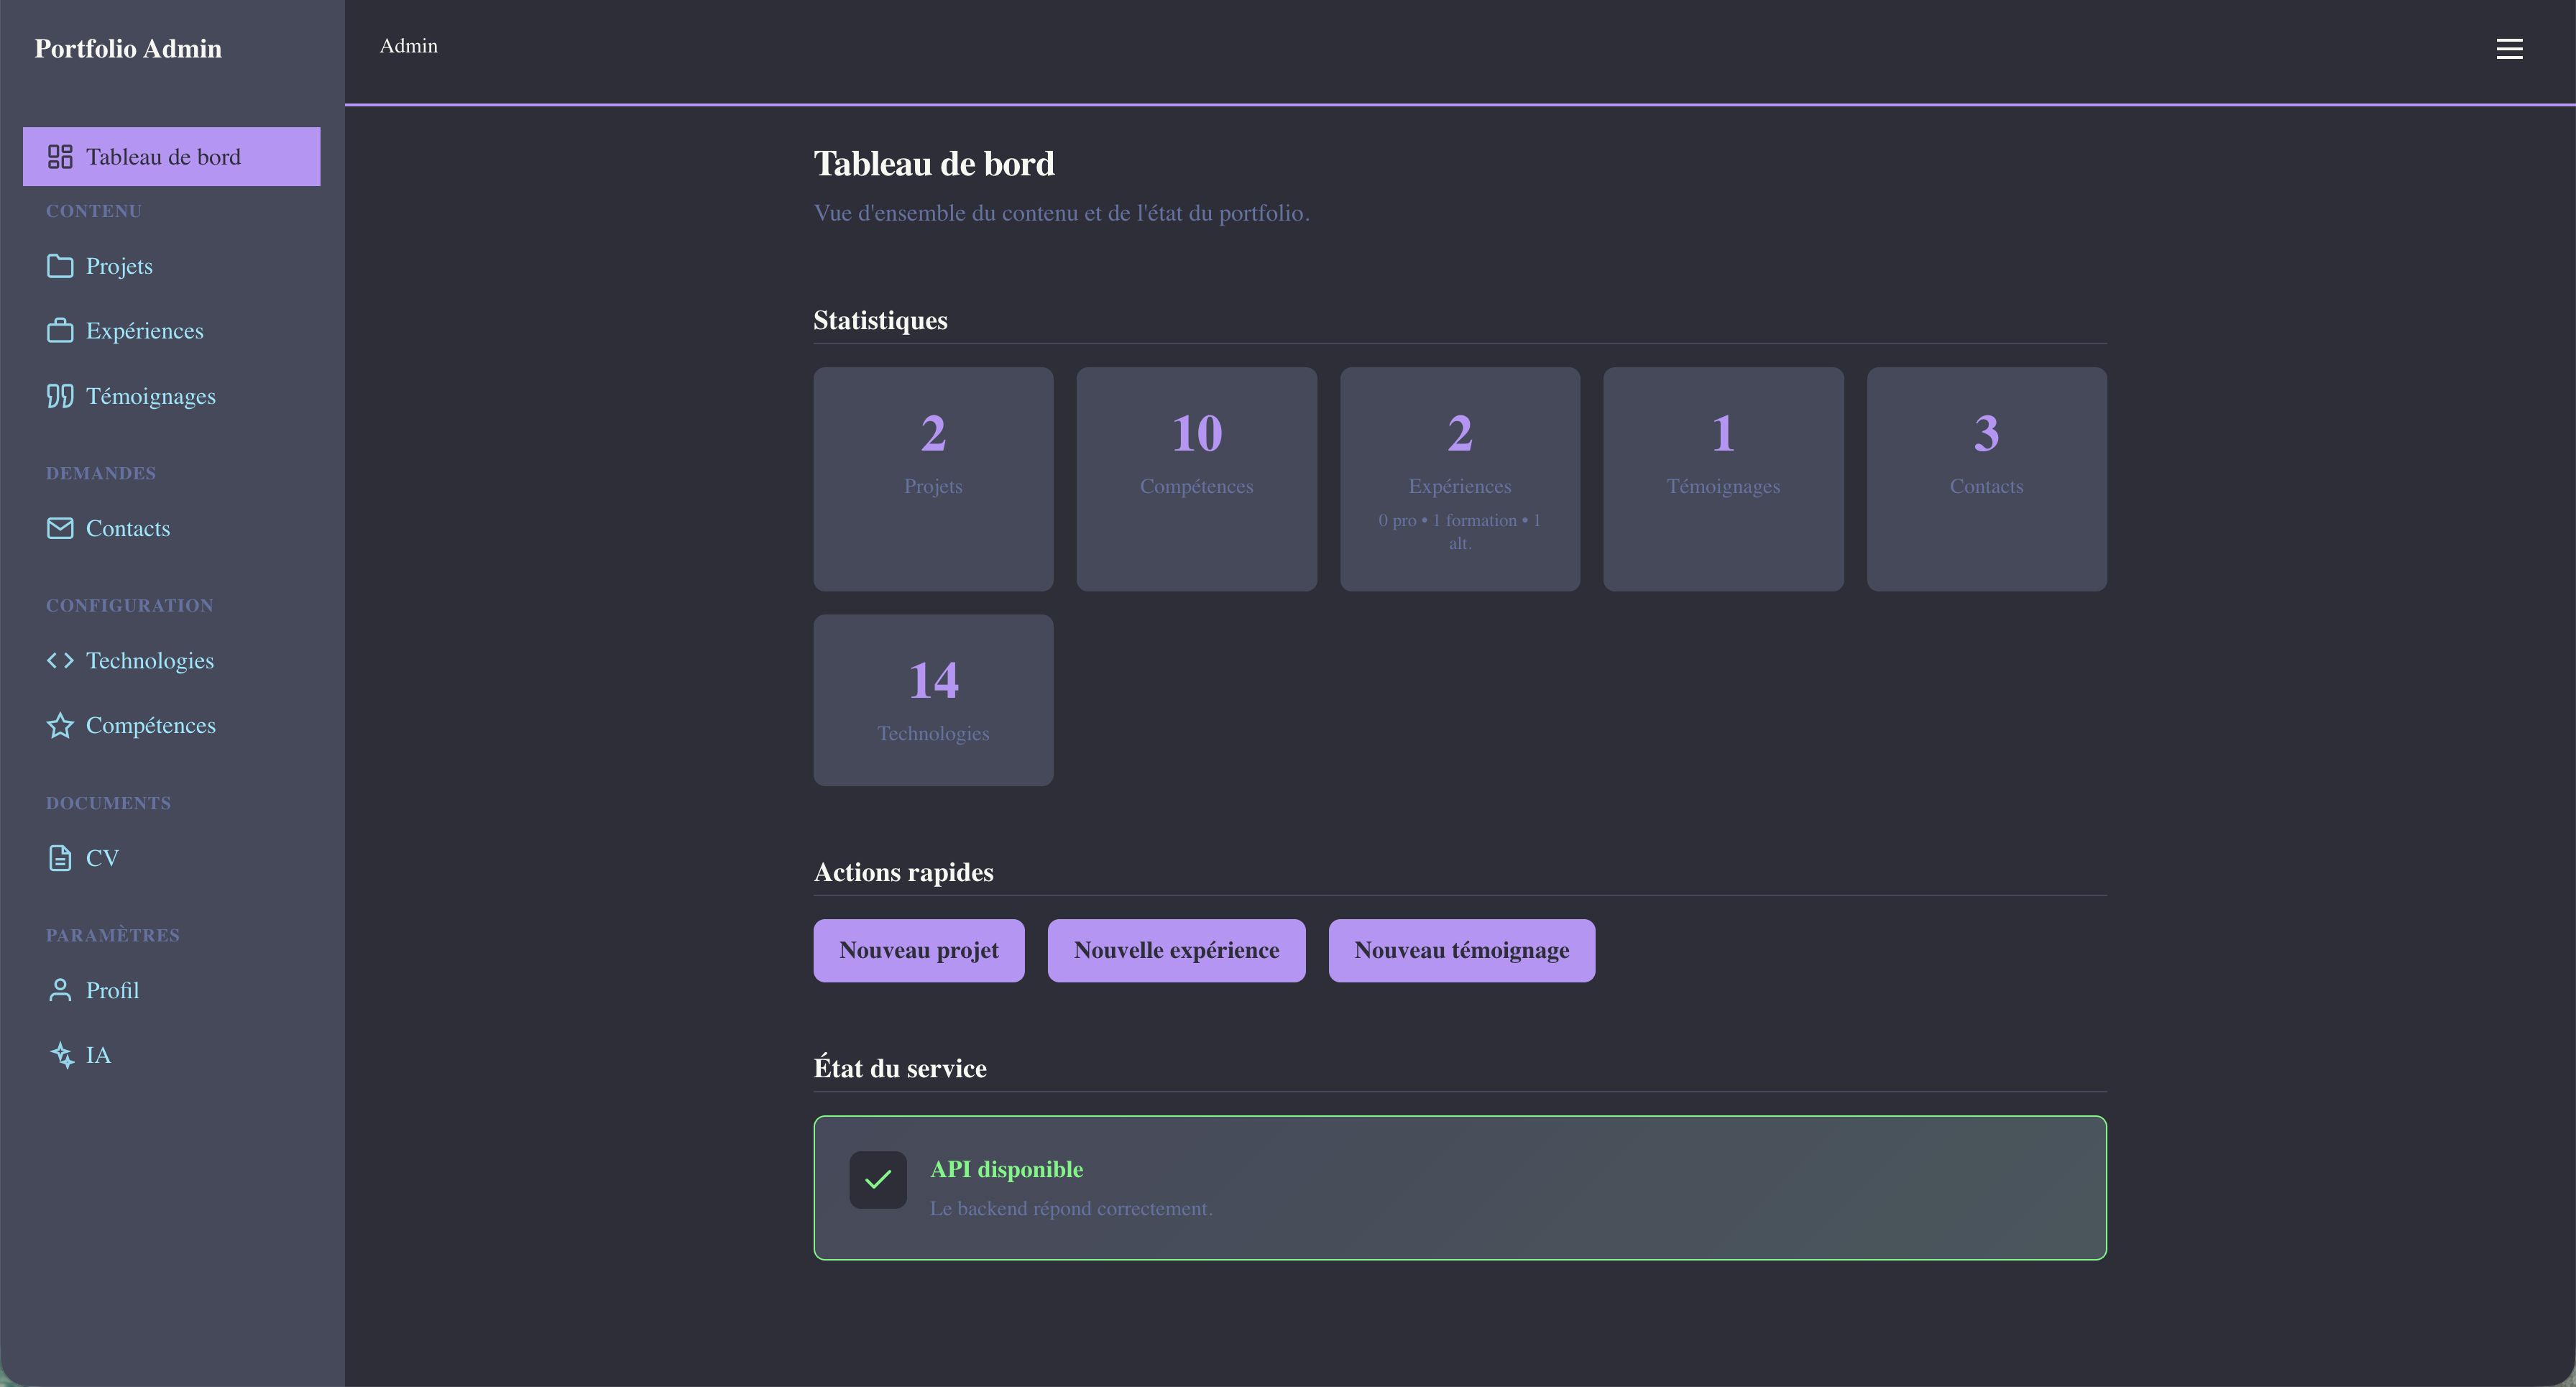The width and height of the screenshot is (2576, 1387).
Task: Click the envelope icon beside Contacts
Action: (60, 528)
